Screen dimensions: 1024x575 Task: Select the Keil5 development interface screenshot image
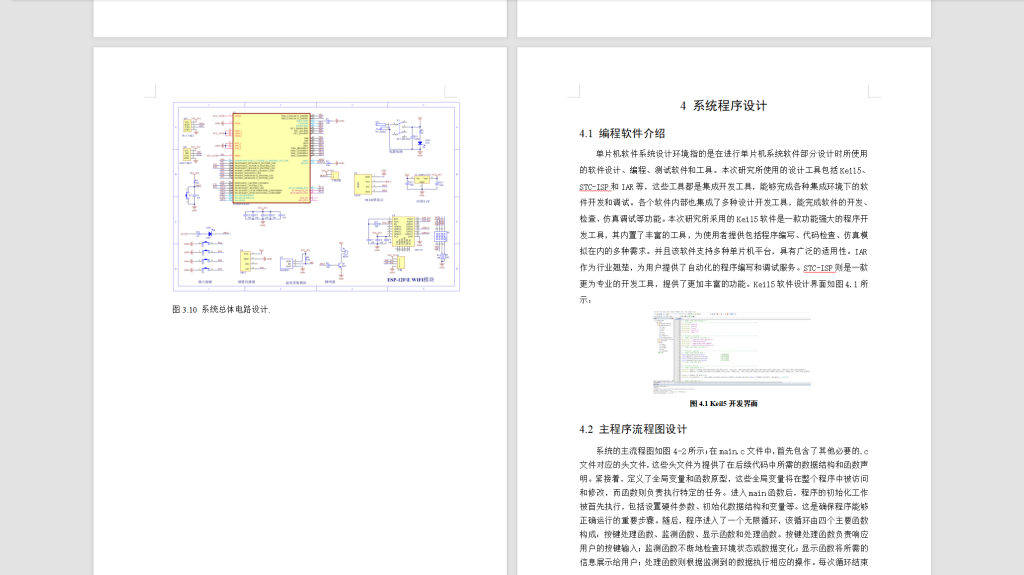pos(731,352)
